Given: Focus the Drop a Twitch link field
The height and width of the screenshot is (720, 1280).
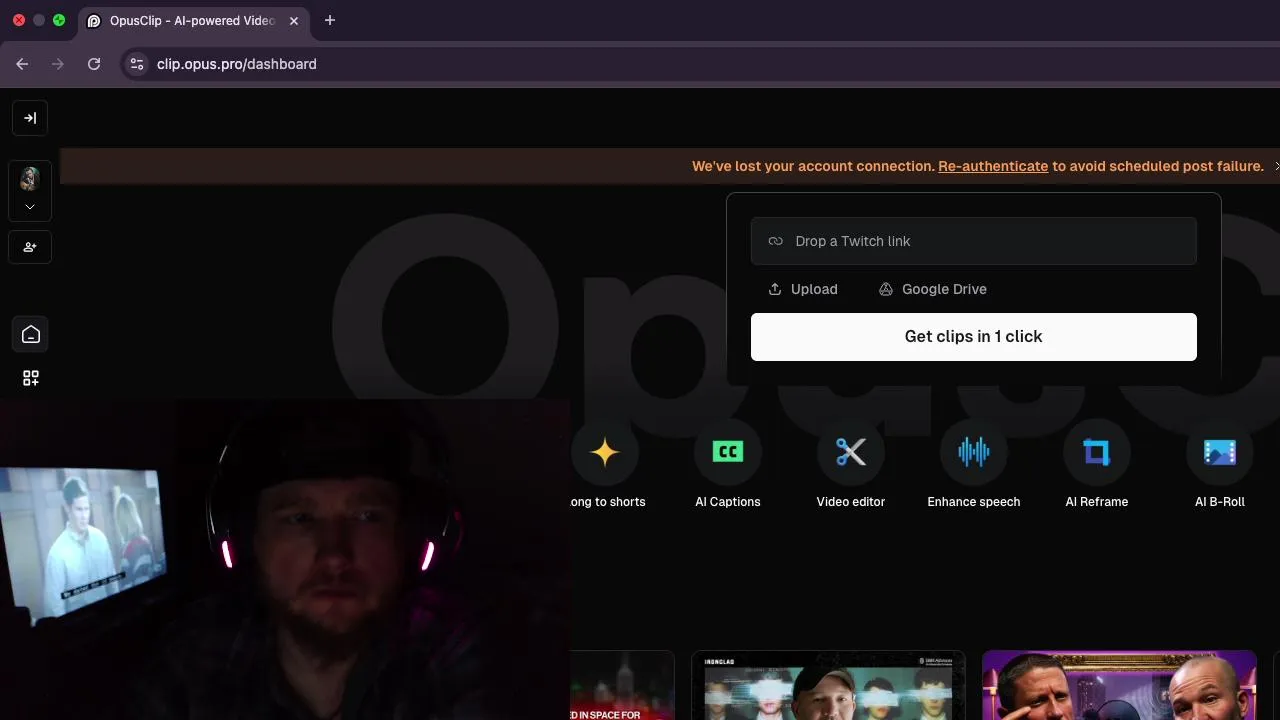Looking at the screenshot, I should pos(973,241).
